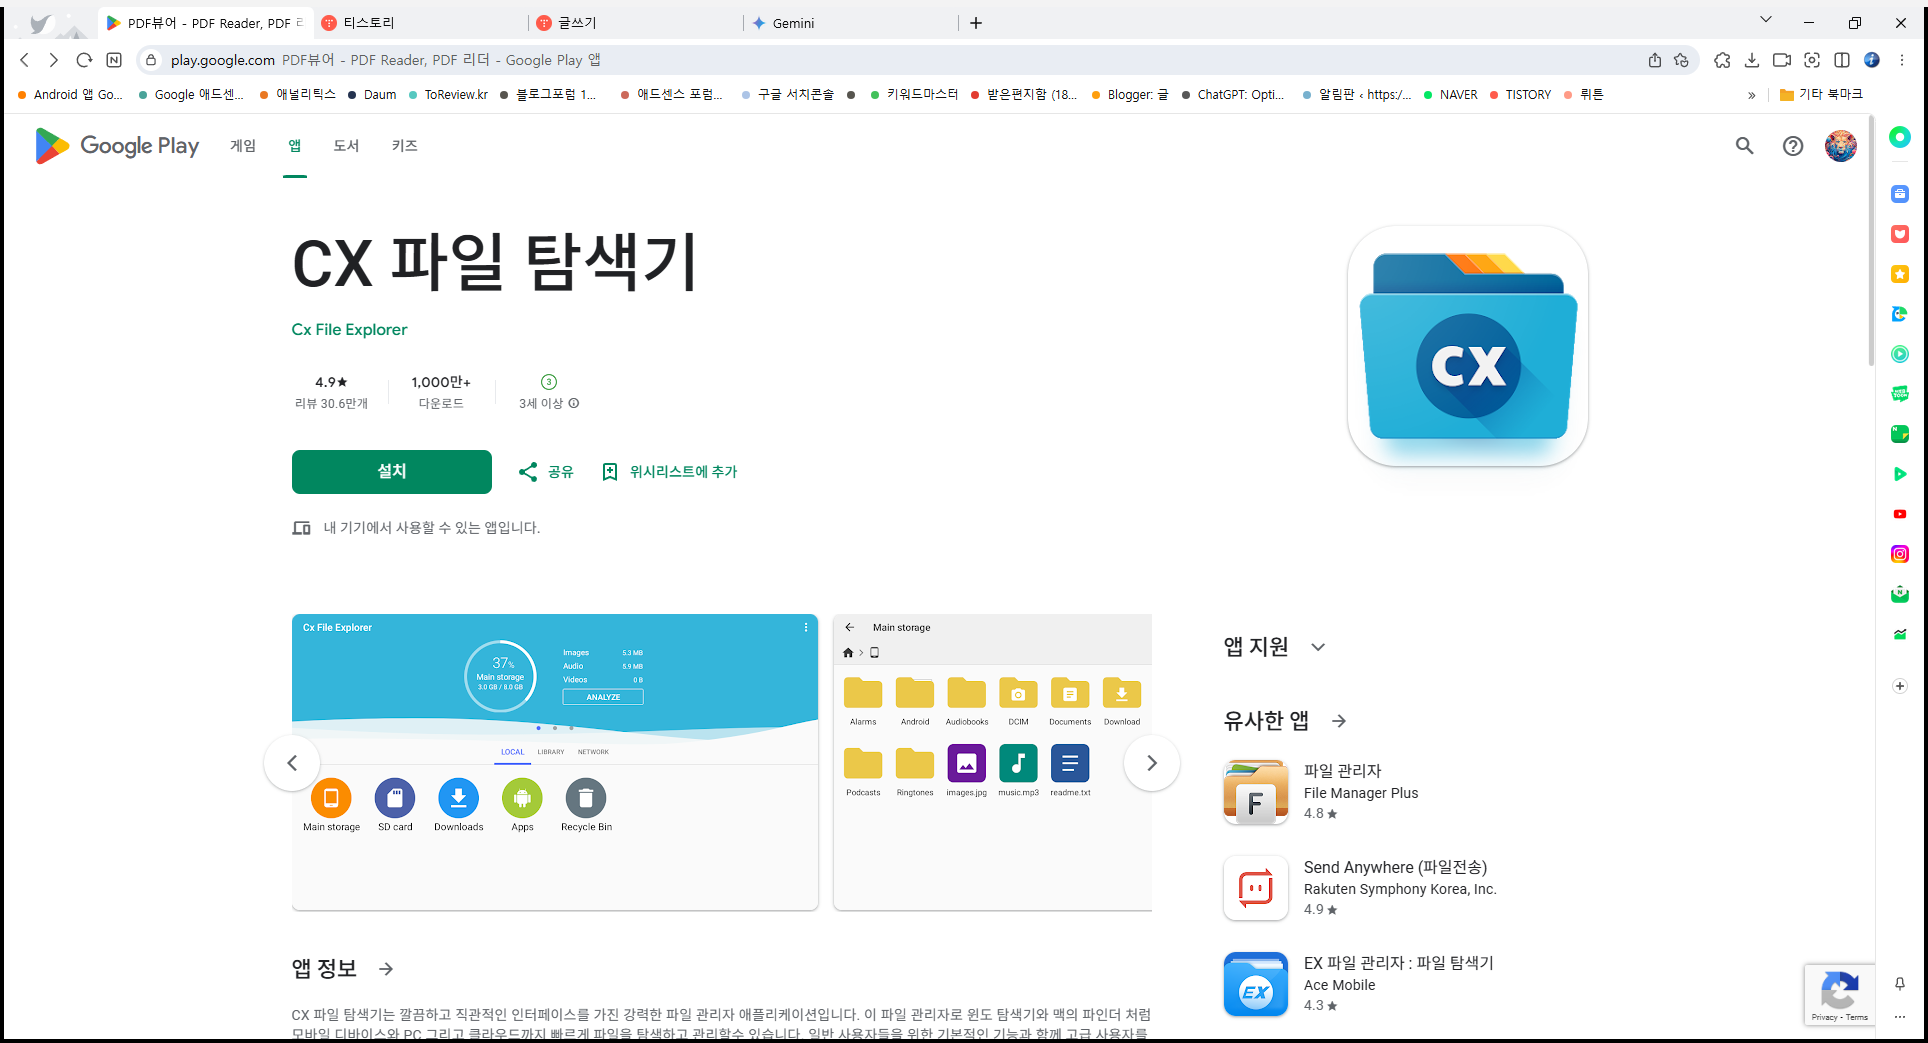Open the account profile avatar
This screenshot has width=1928, height=1043.
coord(1840,146)
